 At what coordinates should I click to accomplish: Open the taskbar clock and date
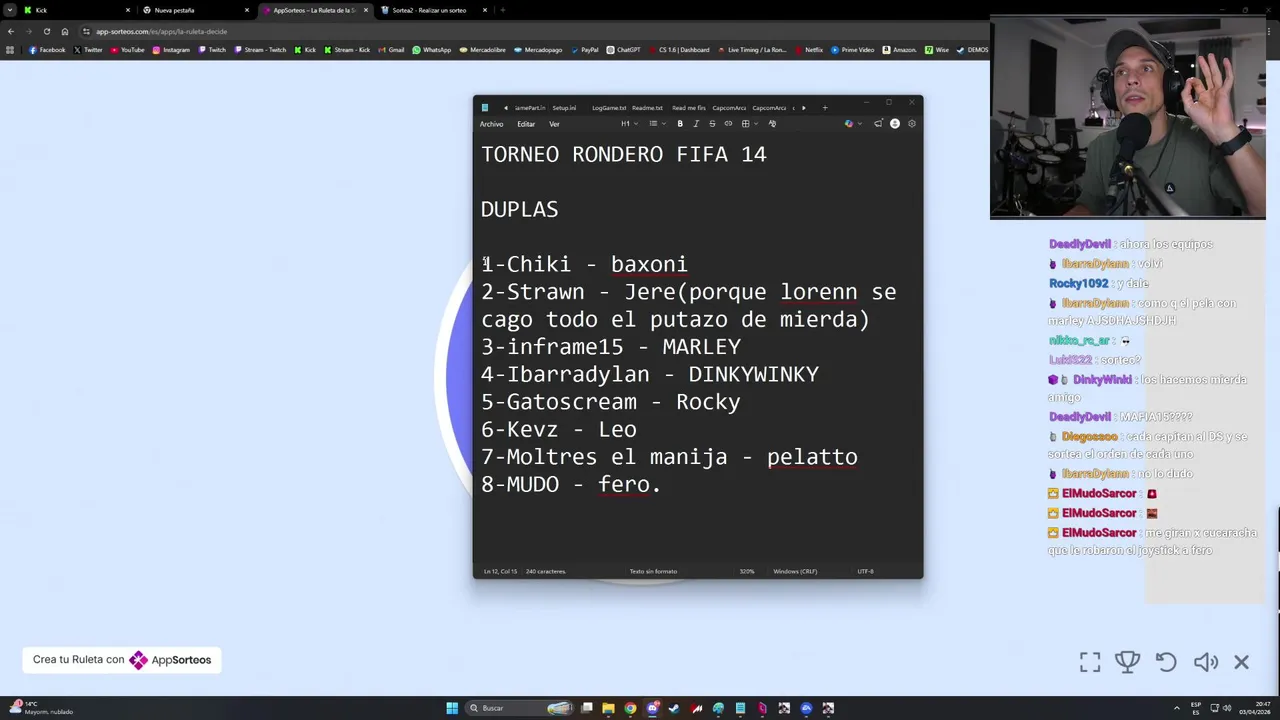[x=1254, y=708]
